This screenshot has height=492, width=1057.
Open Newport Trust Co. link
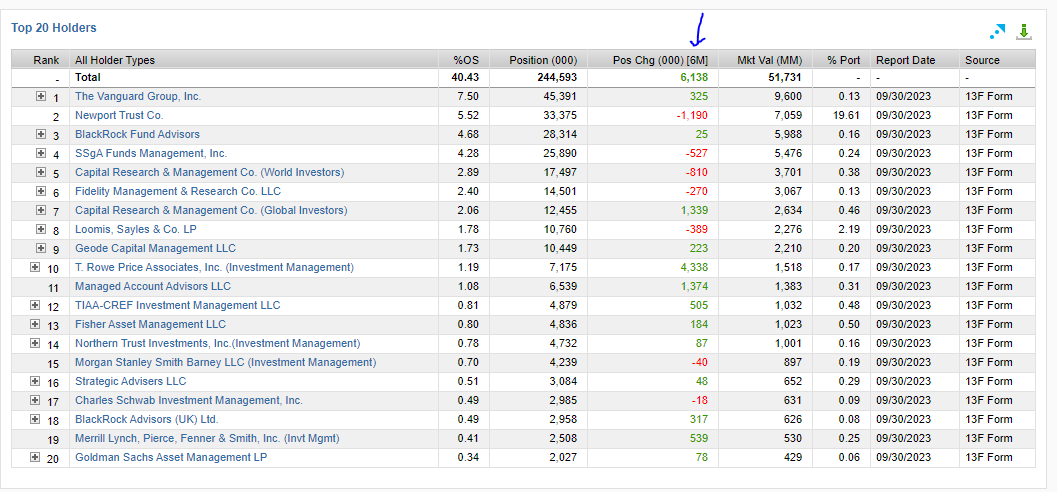[x=119, y=115]
